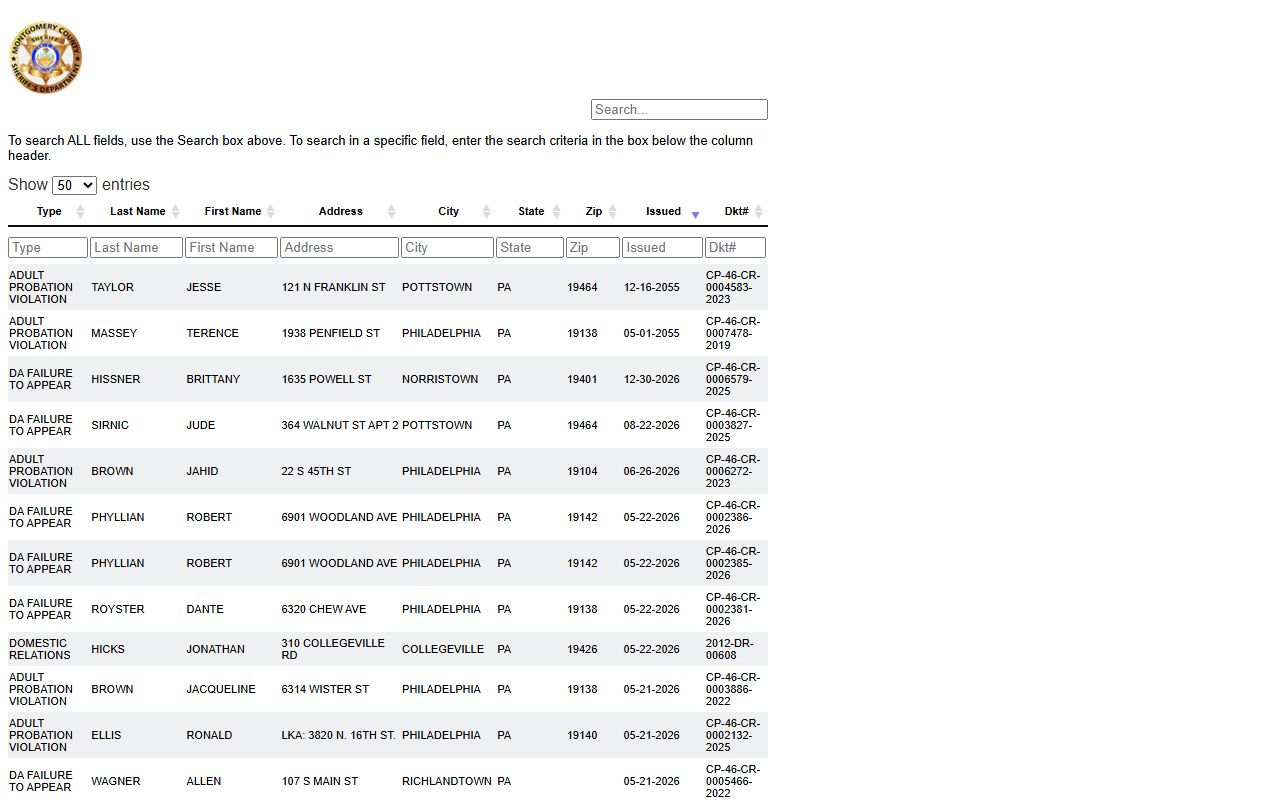Click the Last Name filter field

pos(136,247)
